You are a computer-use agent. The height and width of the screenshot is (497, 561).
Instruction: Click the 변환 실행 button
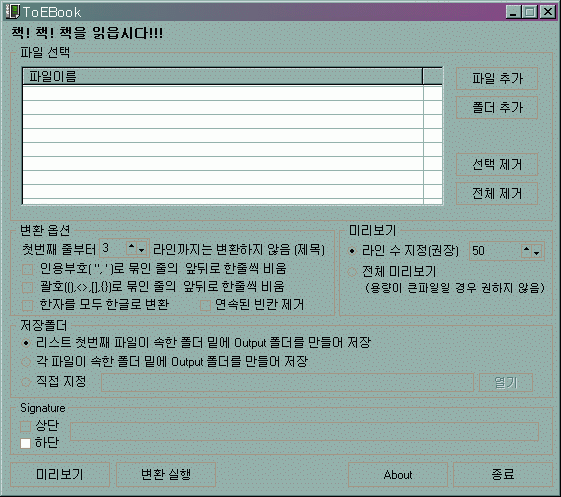[x=166, y=474]
